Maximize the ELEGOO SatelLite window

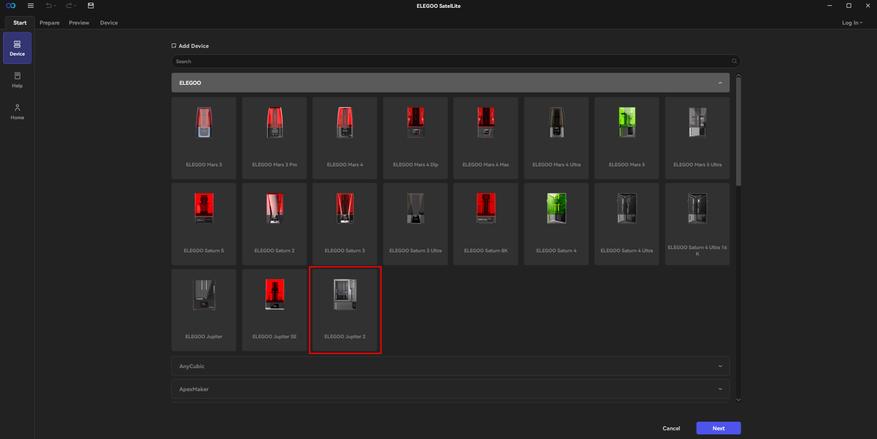click(848, 6)
